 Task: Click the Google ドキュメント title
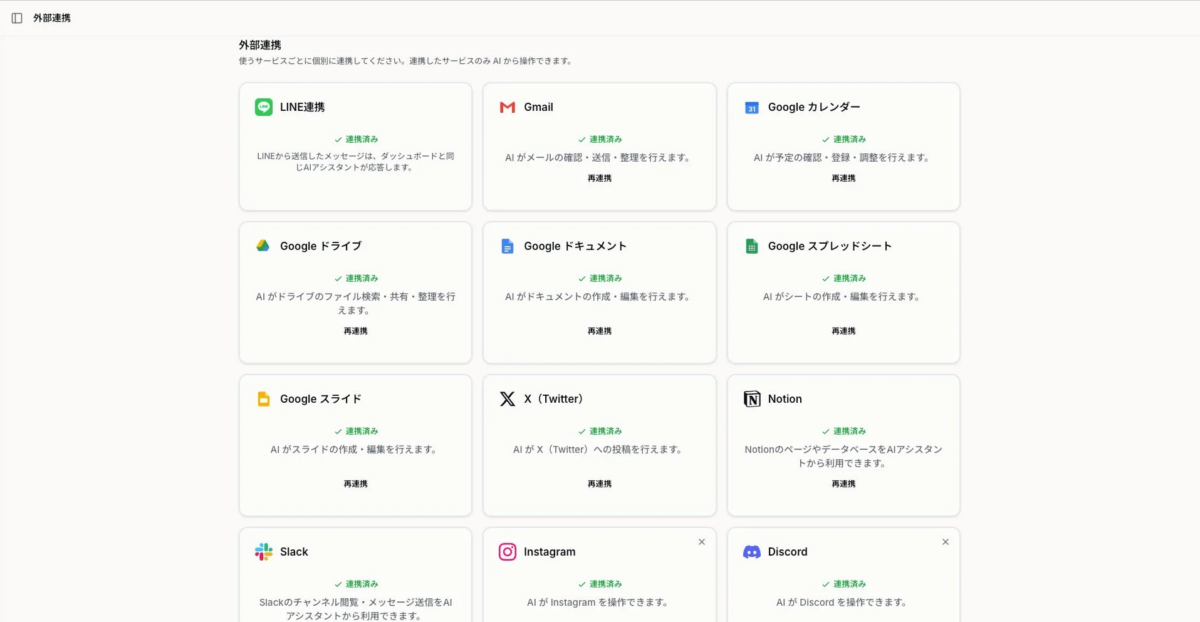click(576, 246)
